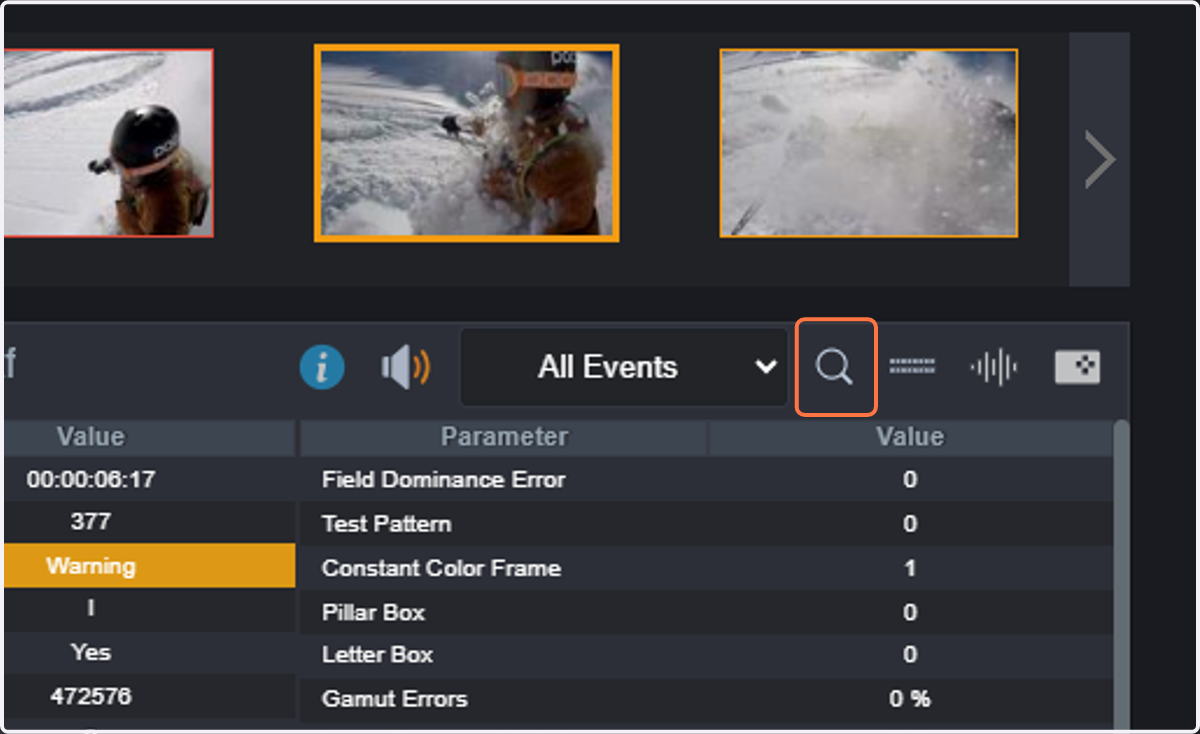
Task: Select the Letter Box row
Action: click(706, 656)
